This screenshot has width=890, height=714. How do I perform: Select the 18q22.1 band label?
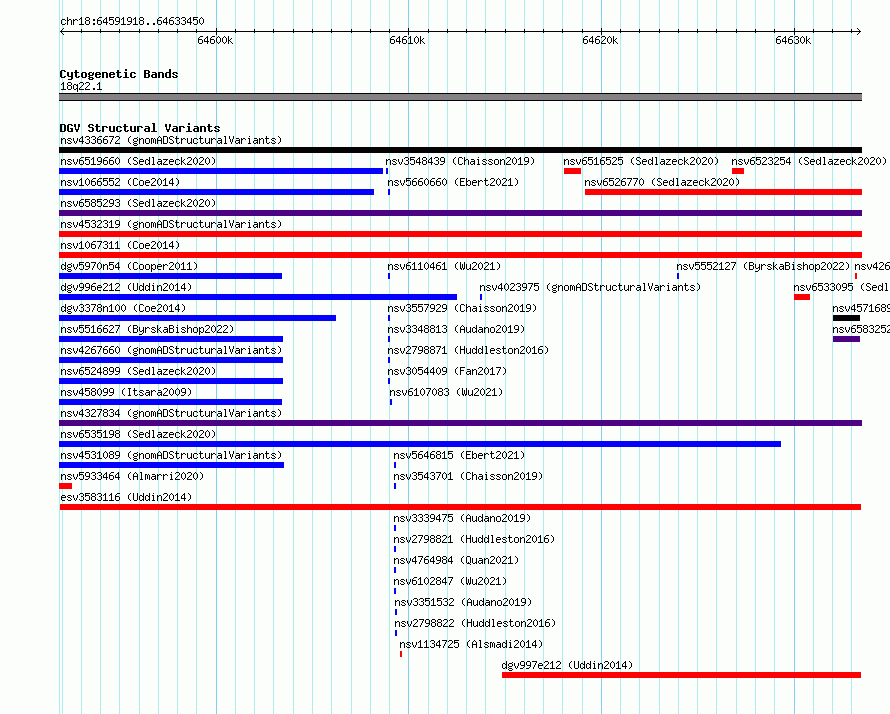click(x=81, y=86)
